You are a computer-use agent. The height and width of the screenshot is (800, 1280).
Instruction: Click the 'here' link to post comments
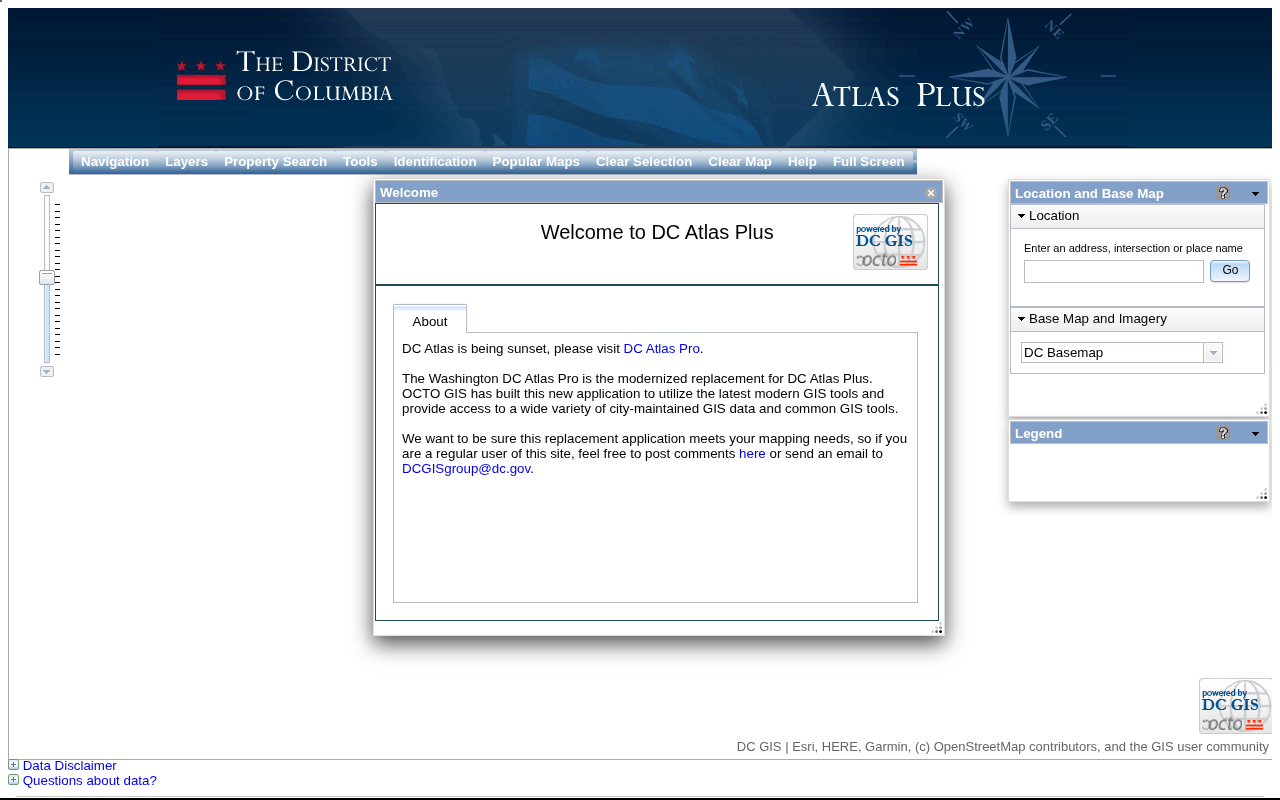click(x=752, y=454)
